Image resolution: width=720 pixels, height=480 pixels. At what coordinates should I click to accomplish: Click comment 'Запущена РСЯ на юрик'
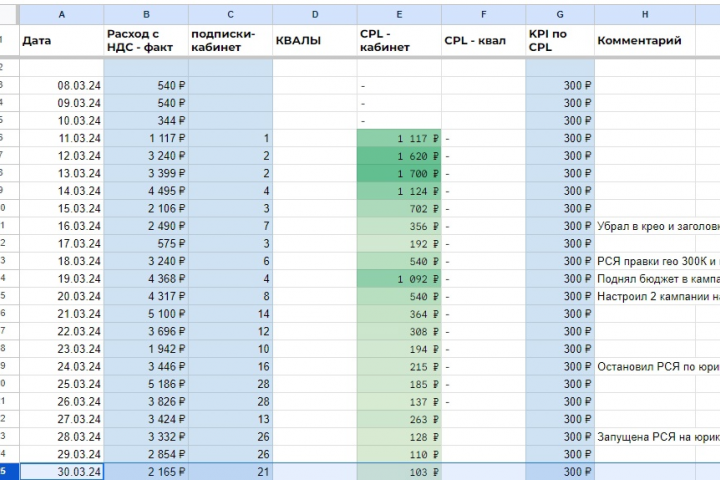pos(658,437)
